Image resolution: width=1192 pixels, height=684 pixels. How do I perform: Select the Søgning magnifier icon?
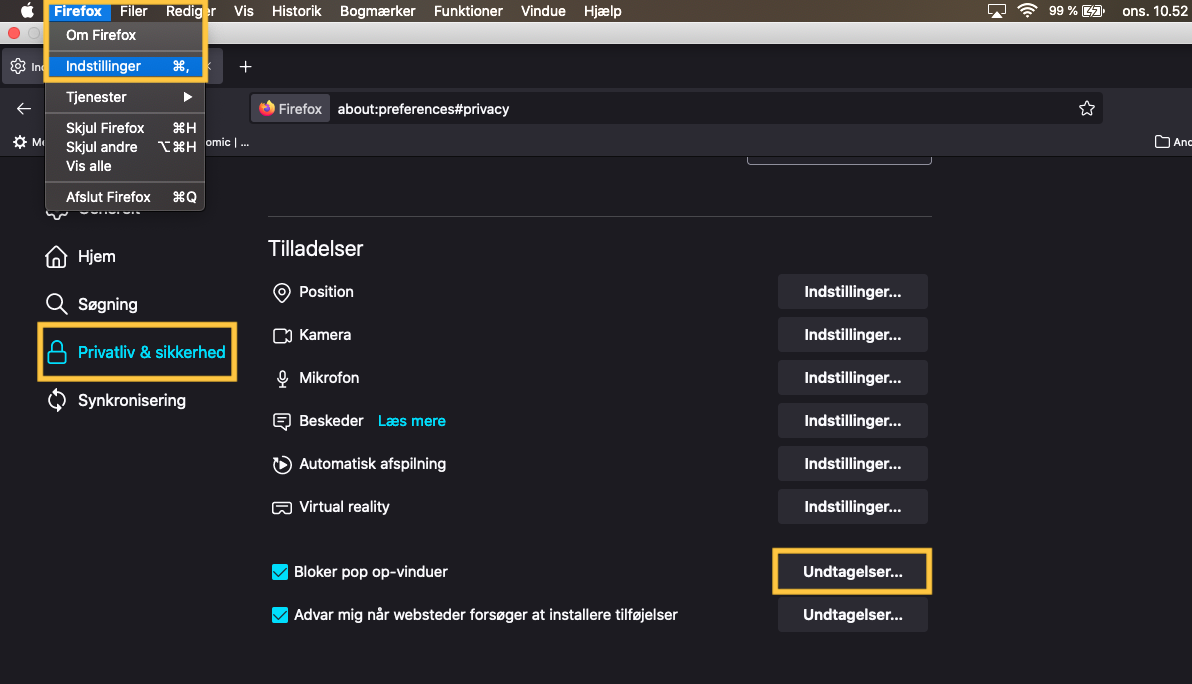(57, 304)
